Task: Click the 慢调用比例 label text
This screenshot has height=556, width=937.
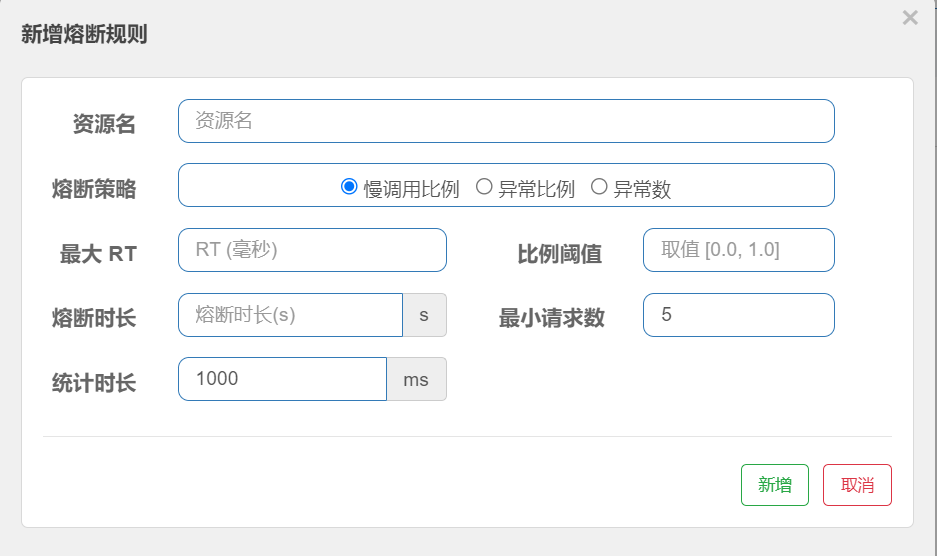Action: (x=411, y=190)
